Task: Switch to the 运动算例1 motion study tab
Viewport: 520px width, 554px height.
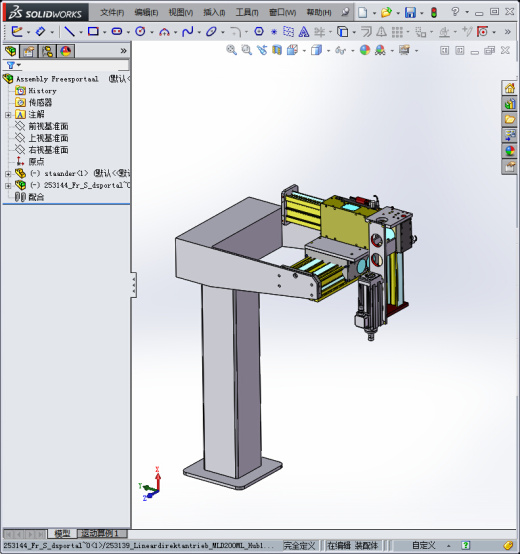Action: click(100, 533)
